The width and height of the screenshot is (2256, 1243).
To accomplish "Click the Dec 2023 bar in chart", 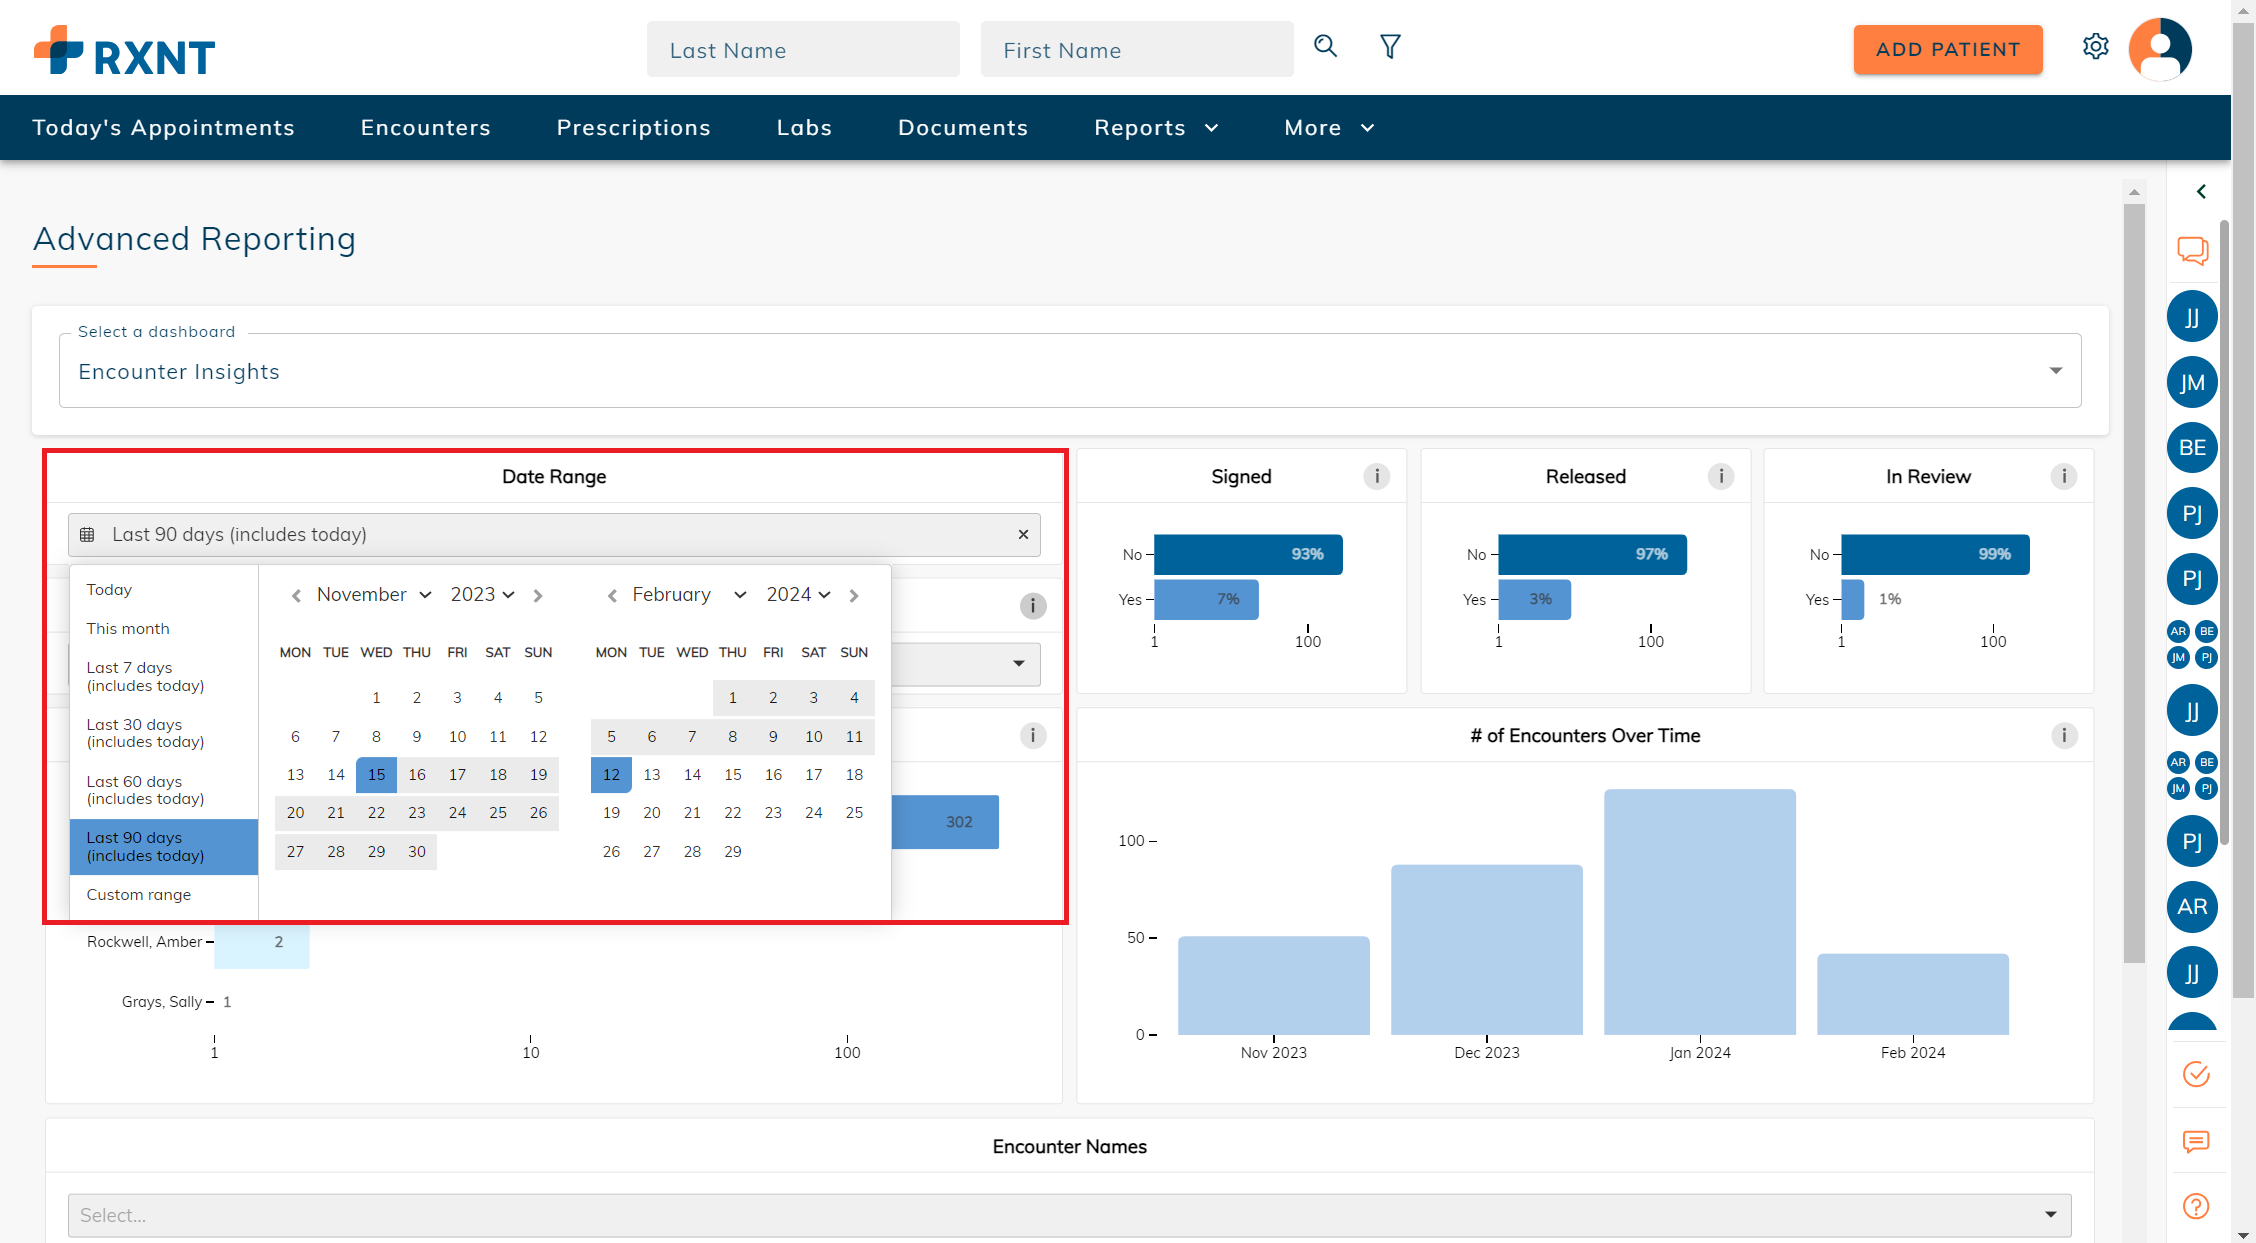I will coord(1486,949).
